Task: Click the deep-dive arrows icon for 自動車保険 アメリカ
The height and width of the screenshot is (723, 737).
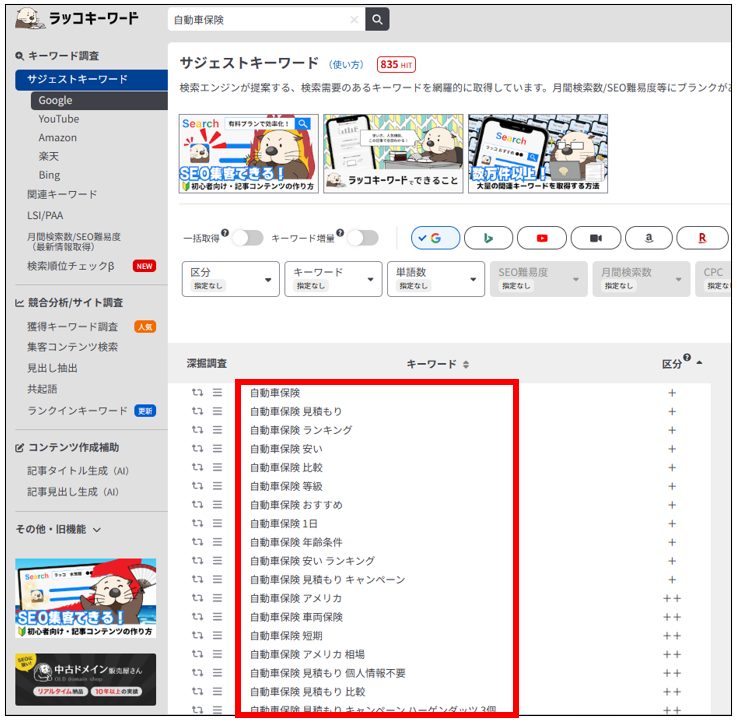Action: (x=197, y=598)
